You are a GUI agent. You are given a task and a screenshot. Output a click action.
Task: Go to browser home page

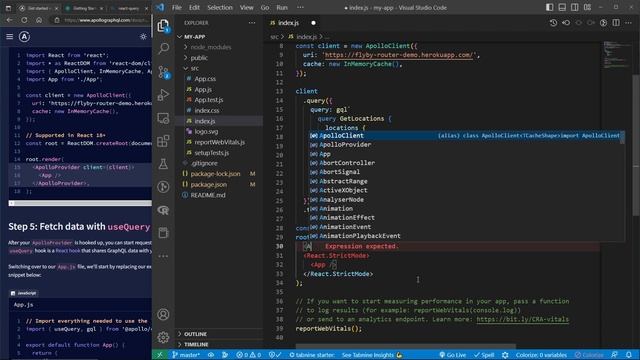[39, 20]
